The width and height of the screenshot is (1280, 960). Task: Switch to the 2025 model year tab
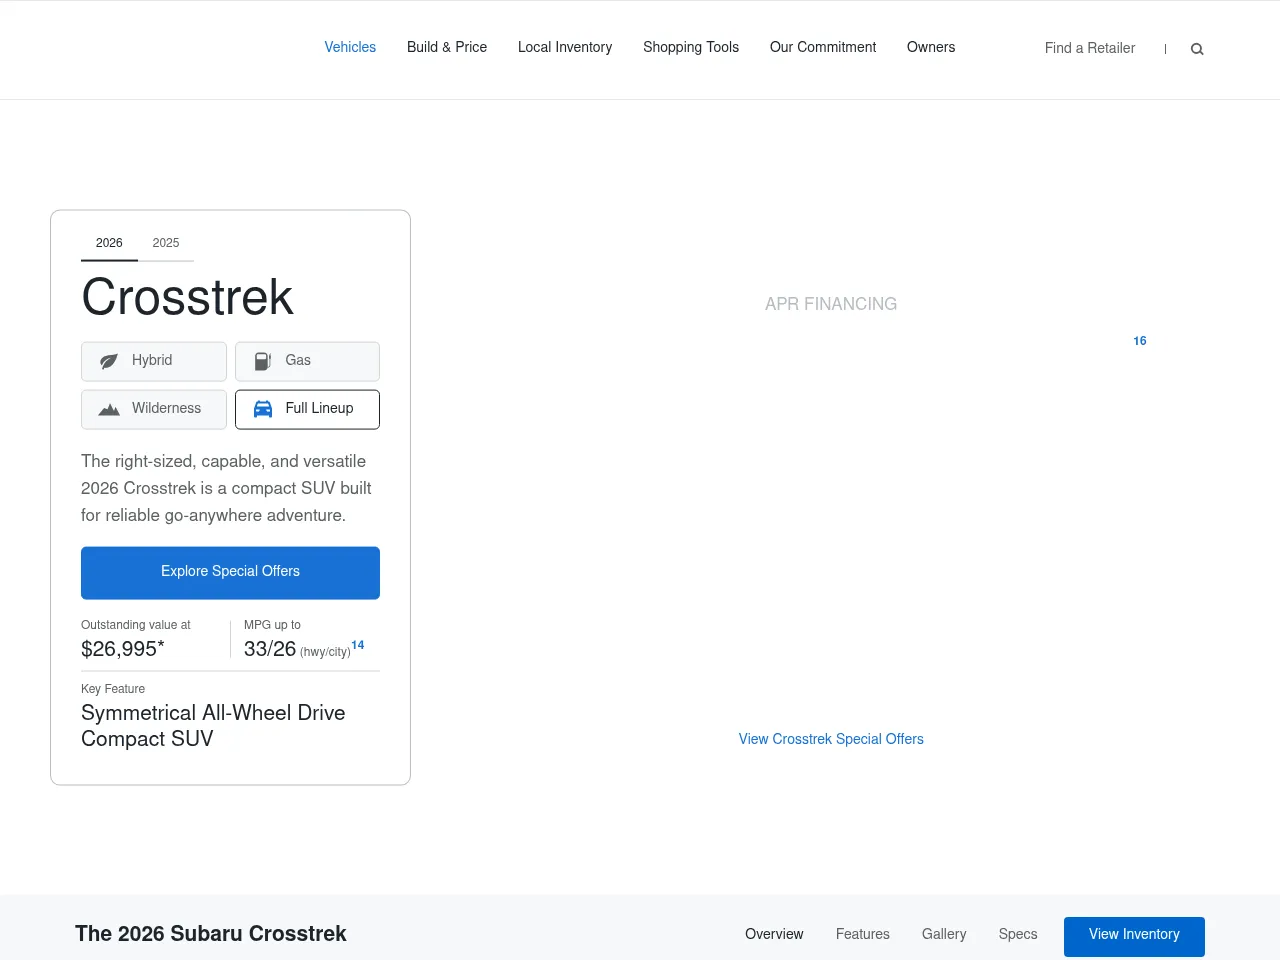click(166, 243)
